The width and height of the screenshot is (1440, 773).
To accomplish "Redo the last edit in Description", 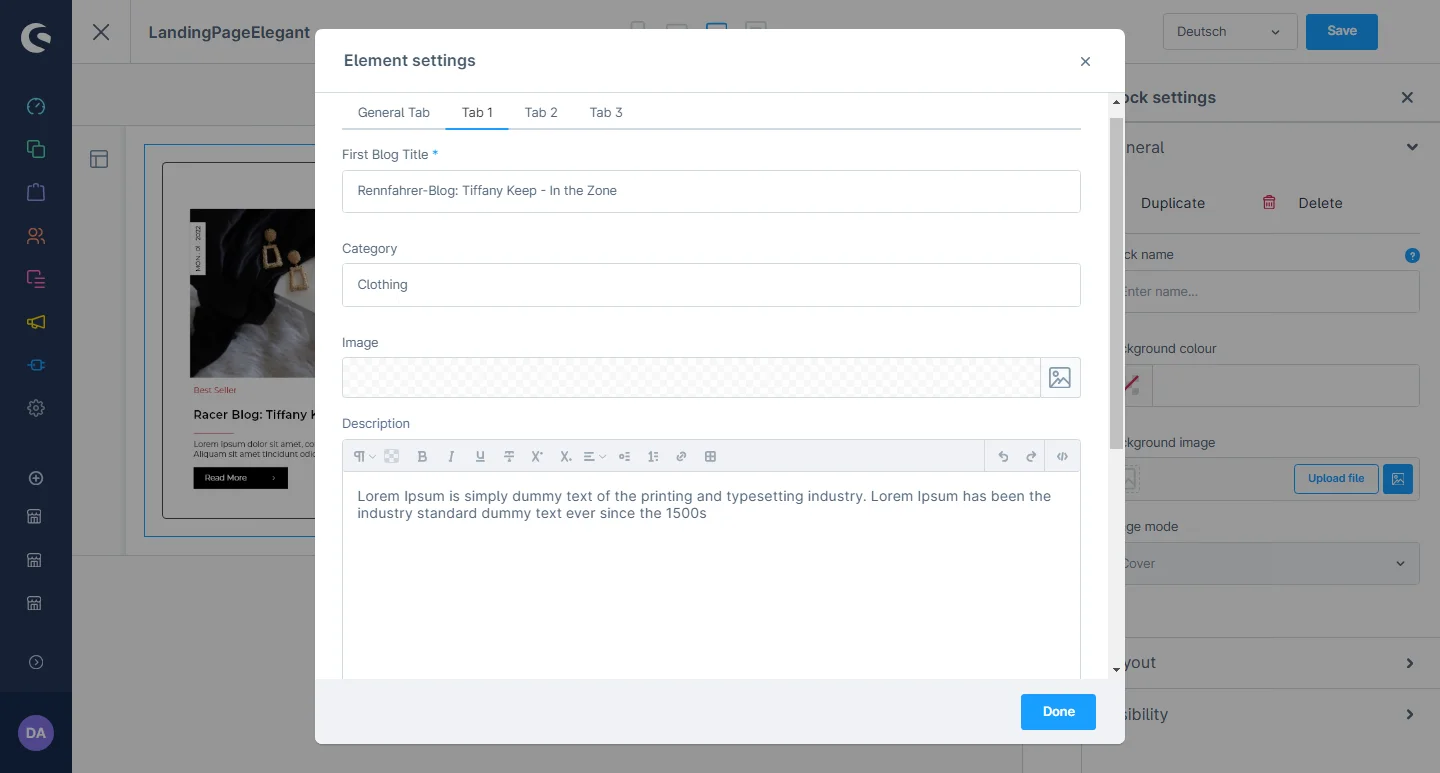I will click(1031, 457).
